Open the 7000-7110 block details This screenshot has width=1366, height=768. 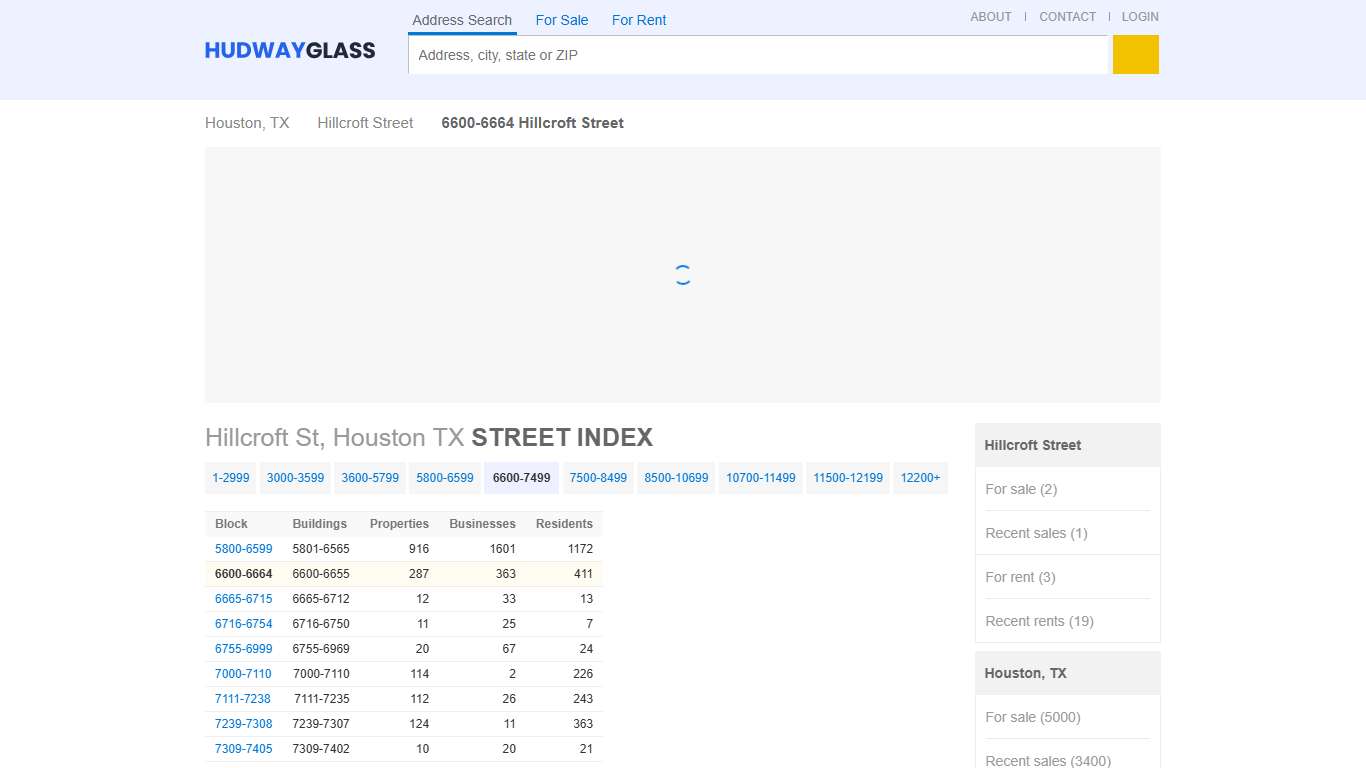pyautogui.click(x=243, y=673)
